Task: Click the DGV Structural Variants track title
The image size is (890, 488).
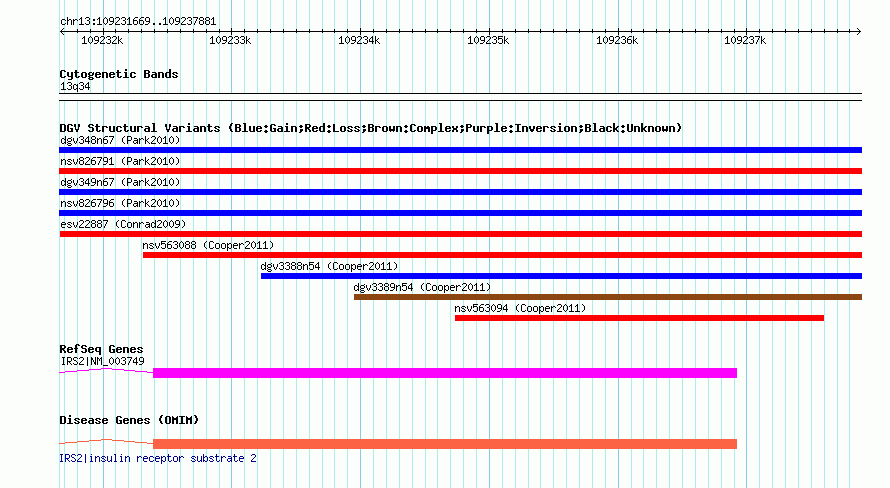Action: pyautogui.click(x=371, y=128)
